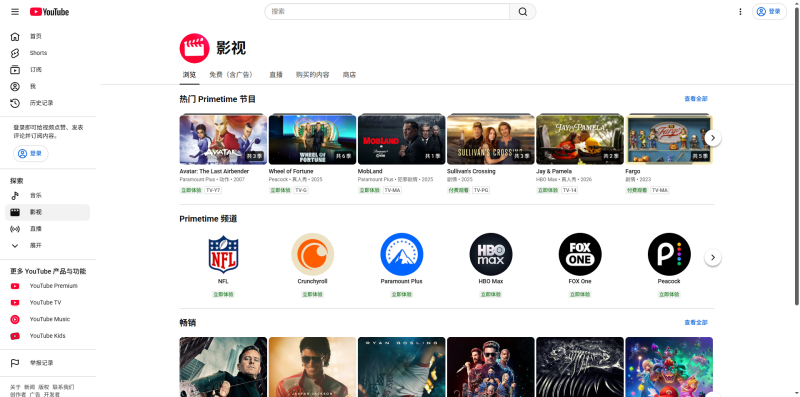Open 首页 in the sidebar

[x=47, y=36]
